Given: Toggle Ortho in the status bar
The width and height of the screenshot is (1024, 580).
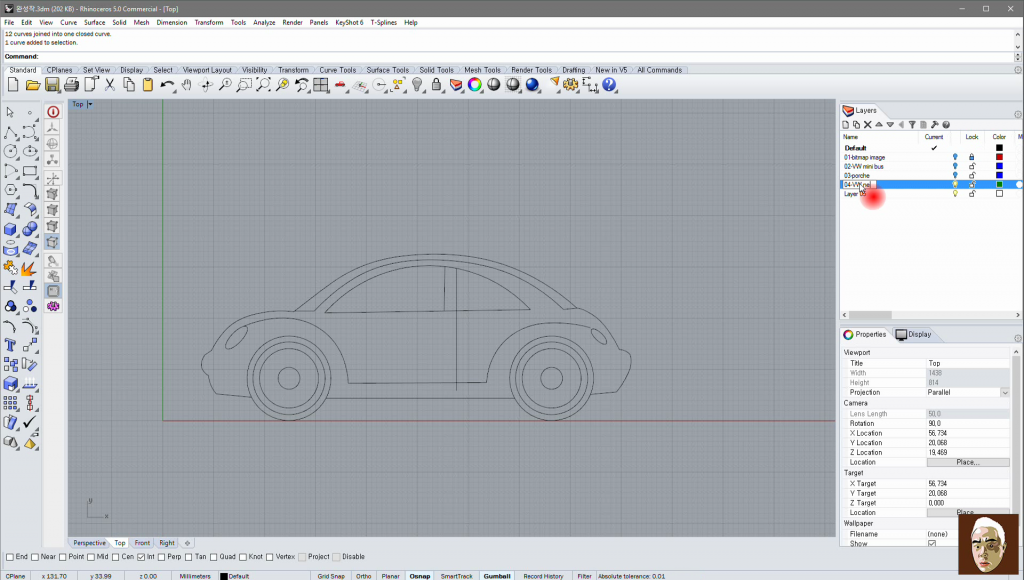Looking at the screenshot, I should point(364,576).
